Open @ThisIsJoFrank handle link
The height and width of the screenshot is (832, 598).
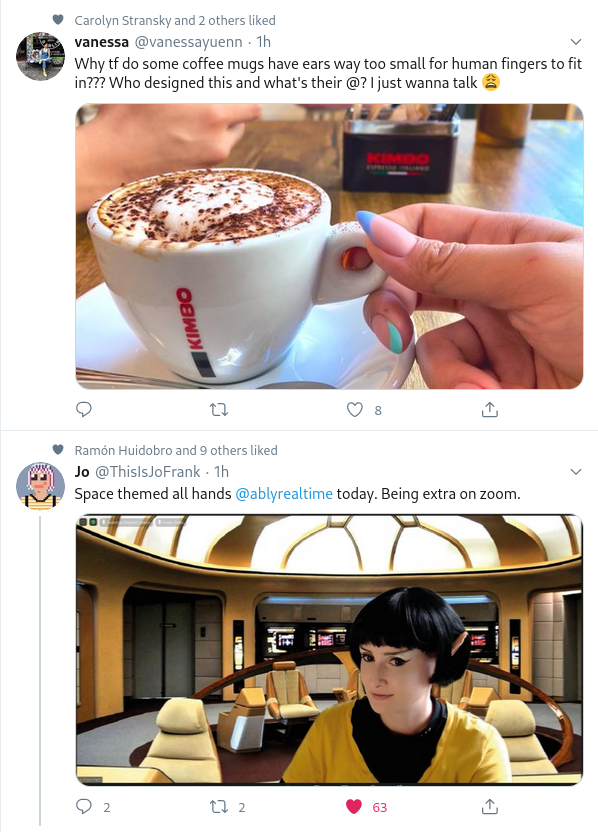pos(148,471)
